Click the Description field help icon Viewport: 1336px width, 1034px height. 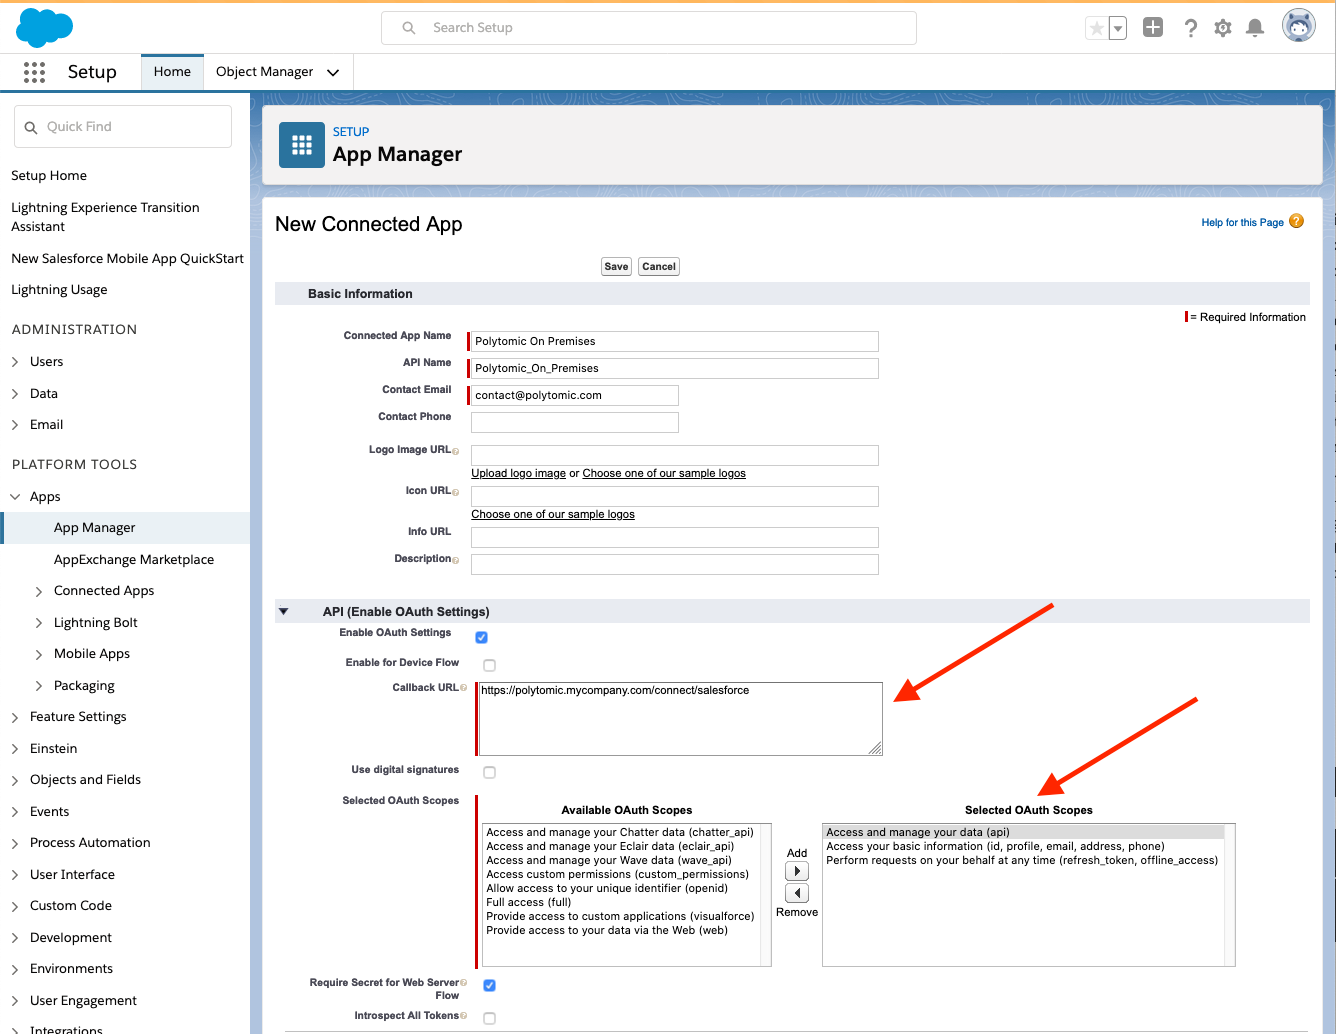tap(455, 560)
